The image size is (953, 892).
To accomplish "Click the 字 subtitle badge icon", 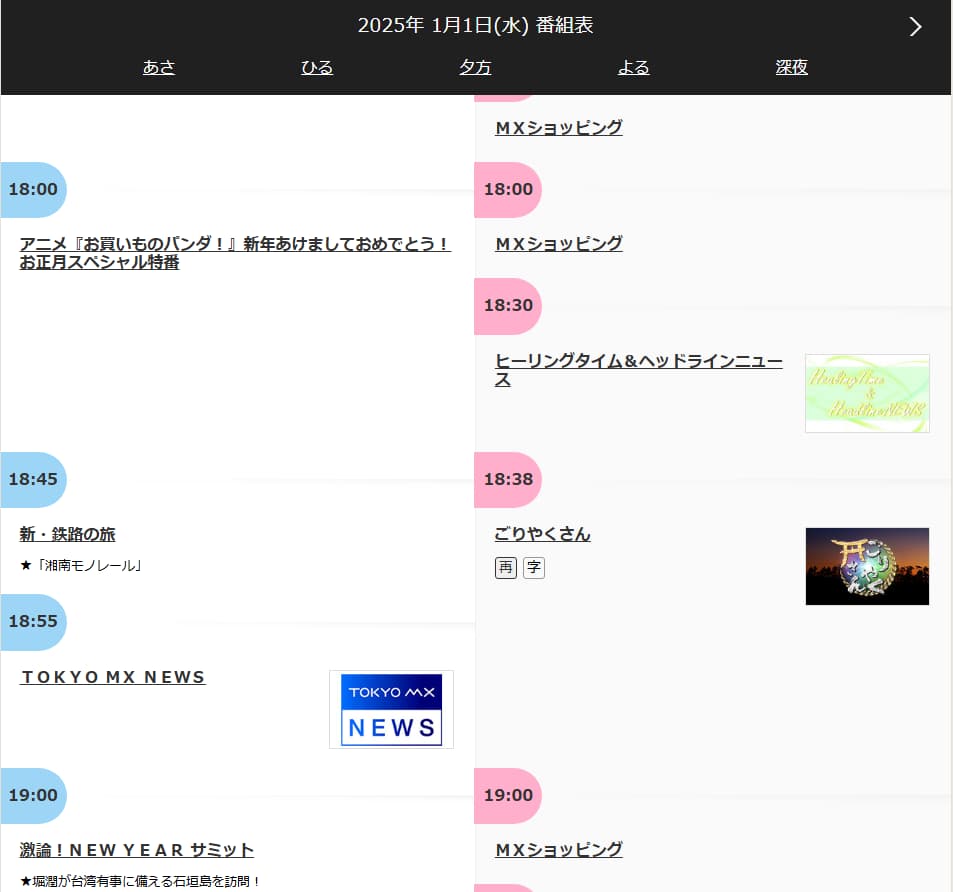I will [534, 568].
